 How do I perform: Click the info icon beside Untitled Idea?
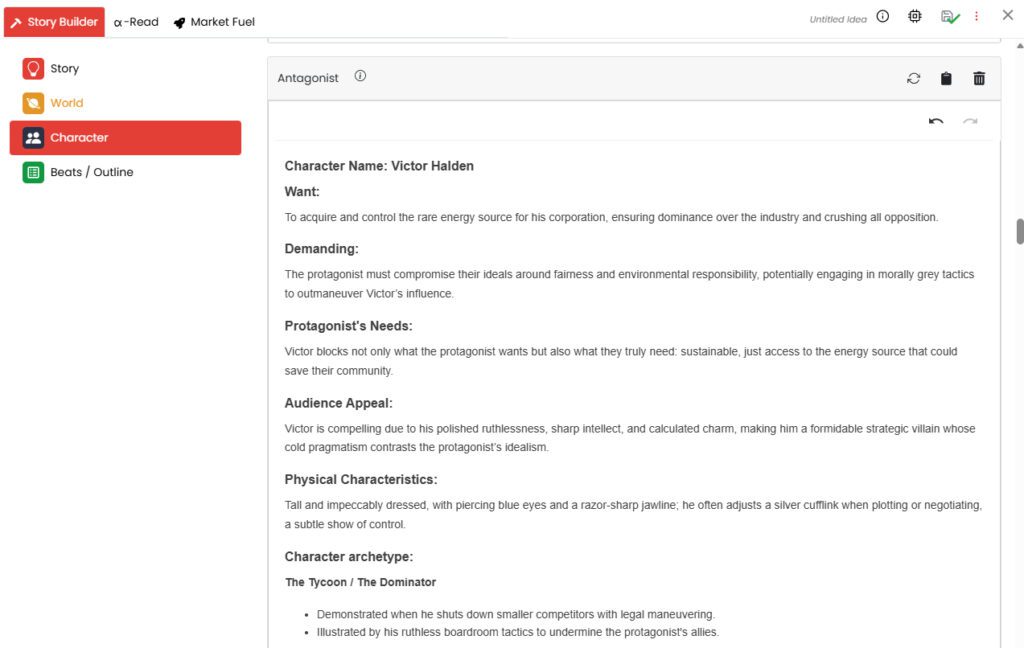click(881, 16)
